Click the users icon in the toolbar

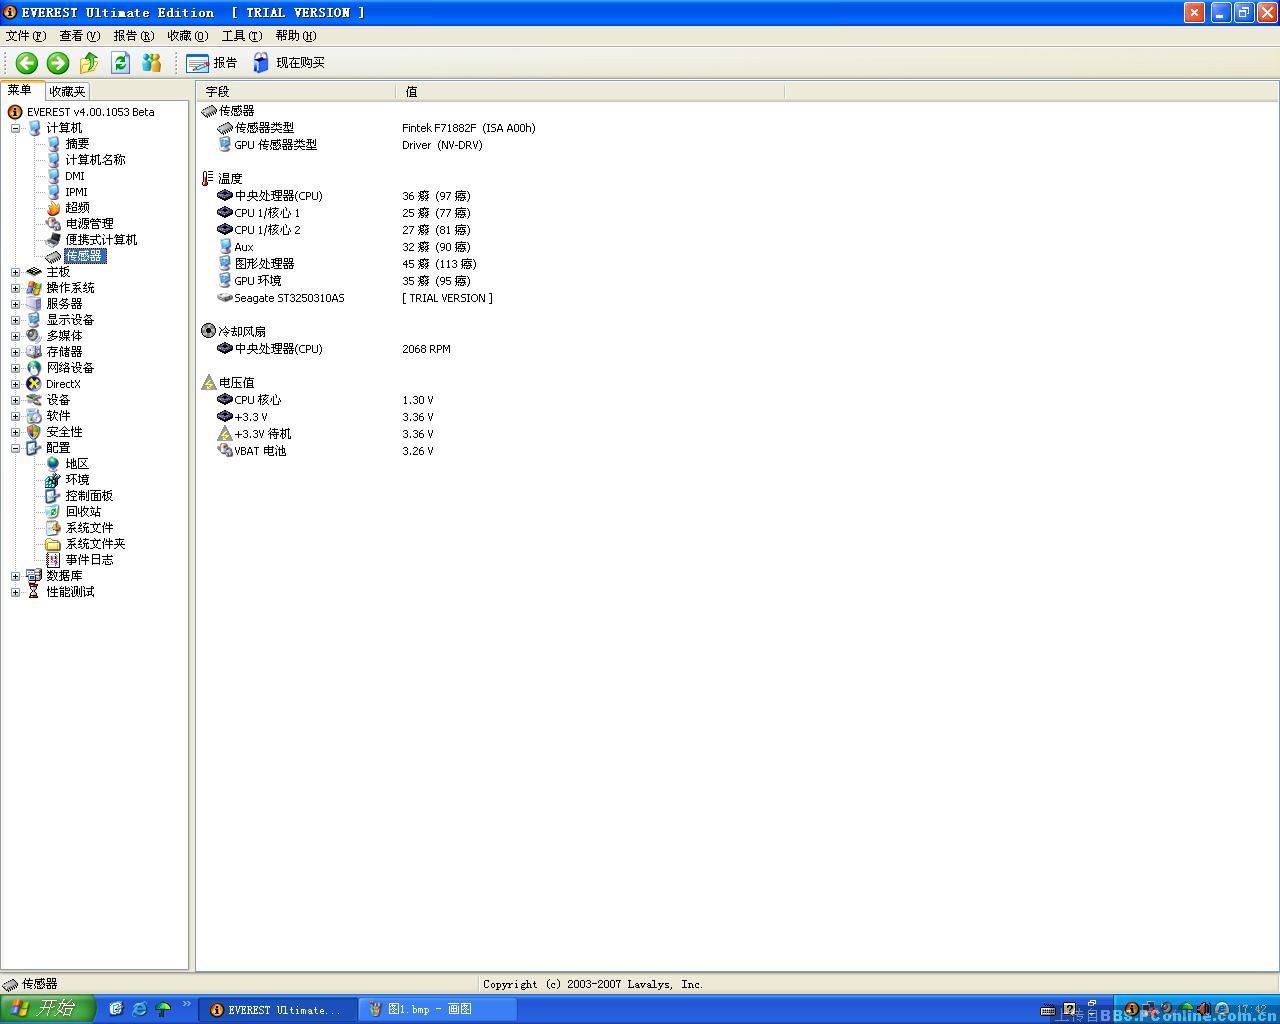151,63
